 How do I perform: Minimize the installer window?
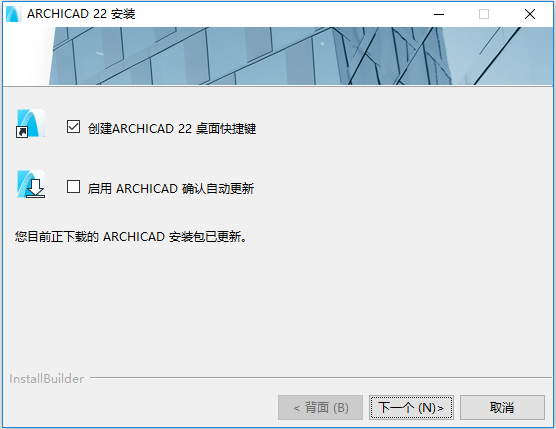(439, 14)
